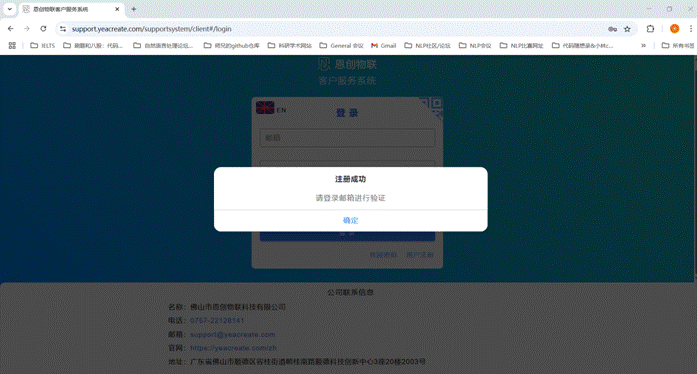Open the 所有书签 all bookmarks folder
Screen dimensions: 697x374
(x=678, y=45)
